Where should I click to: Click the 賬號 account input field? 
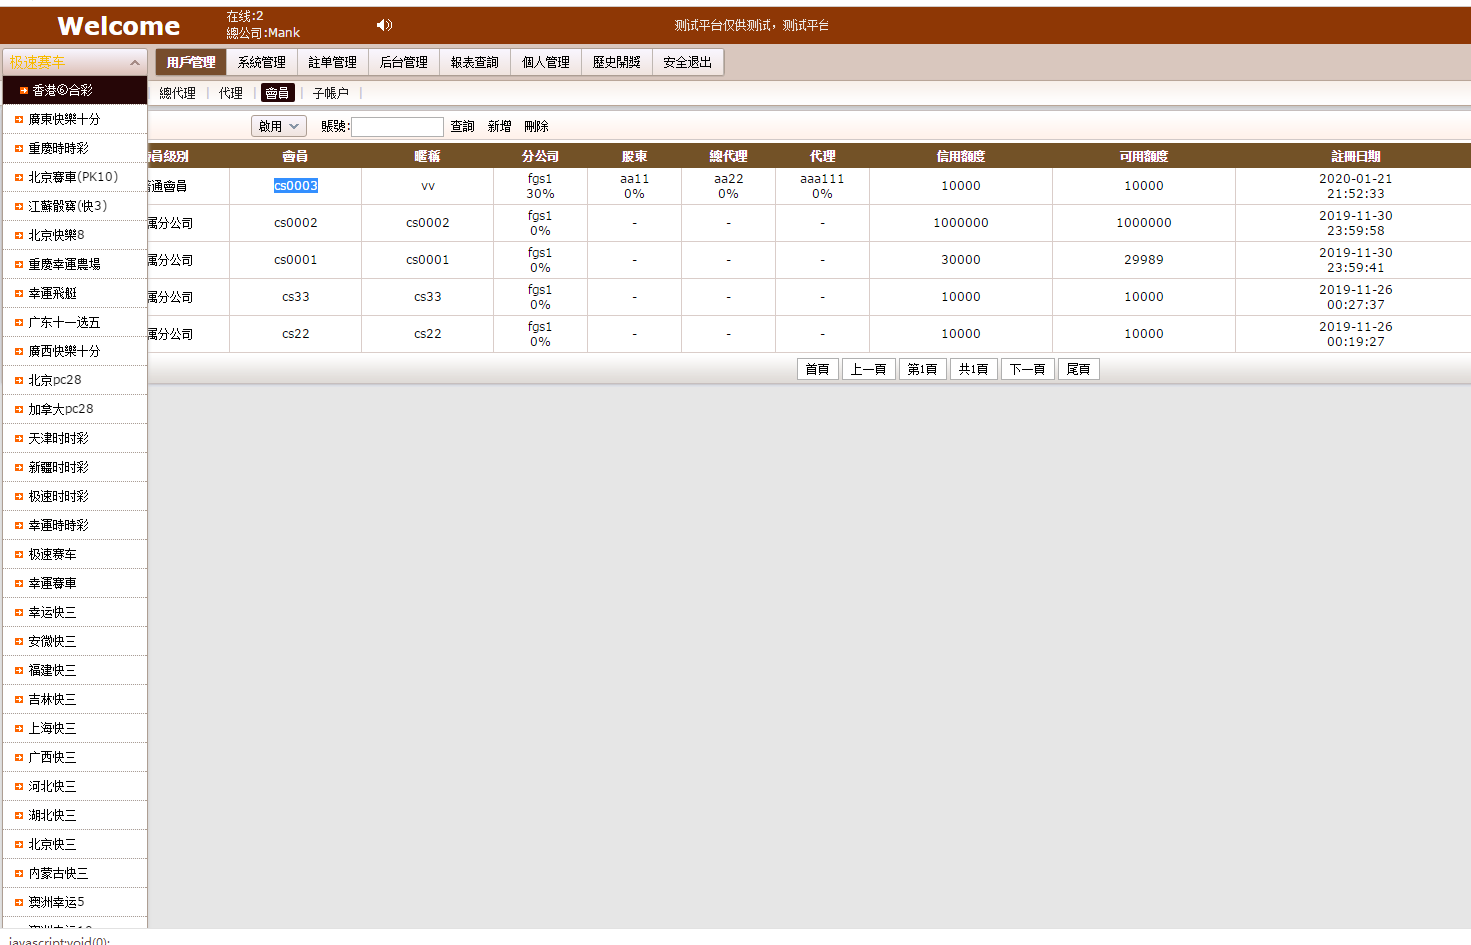tap(397, 127)
